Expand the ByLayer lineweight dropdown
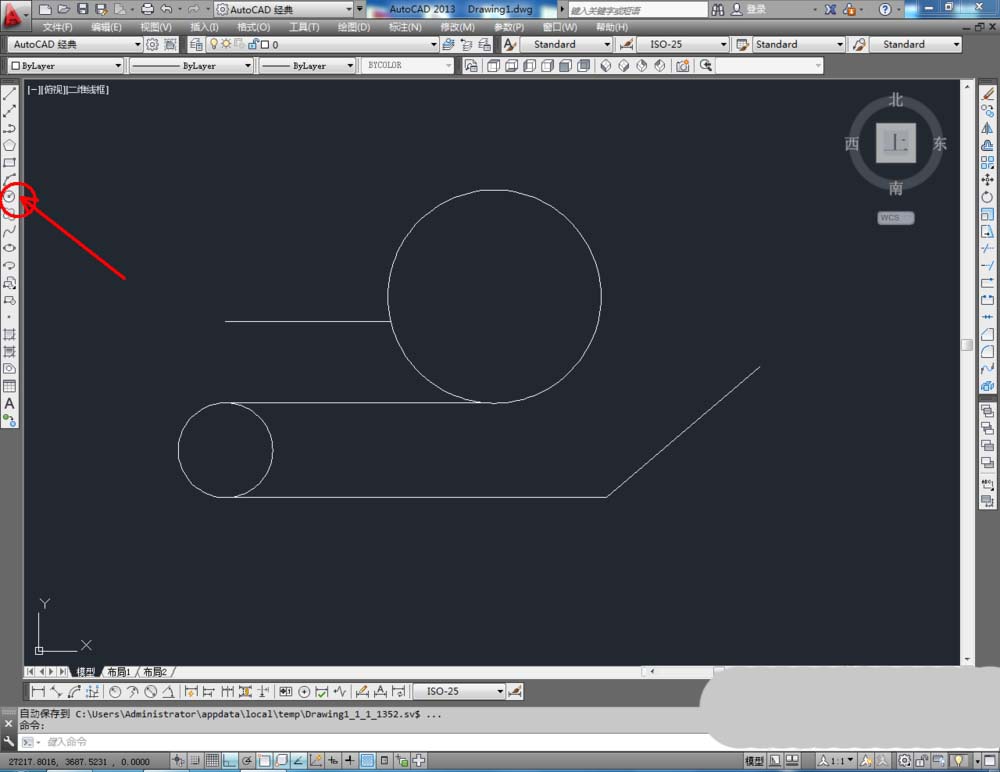Screen dimensions: 1000x772 pyautogui.click(x=349, y=65)
